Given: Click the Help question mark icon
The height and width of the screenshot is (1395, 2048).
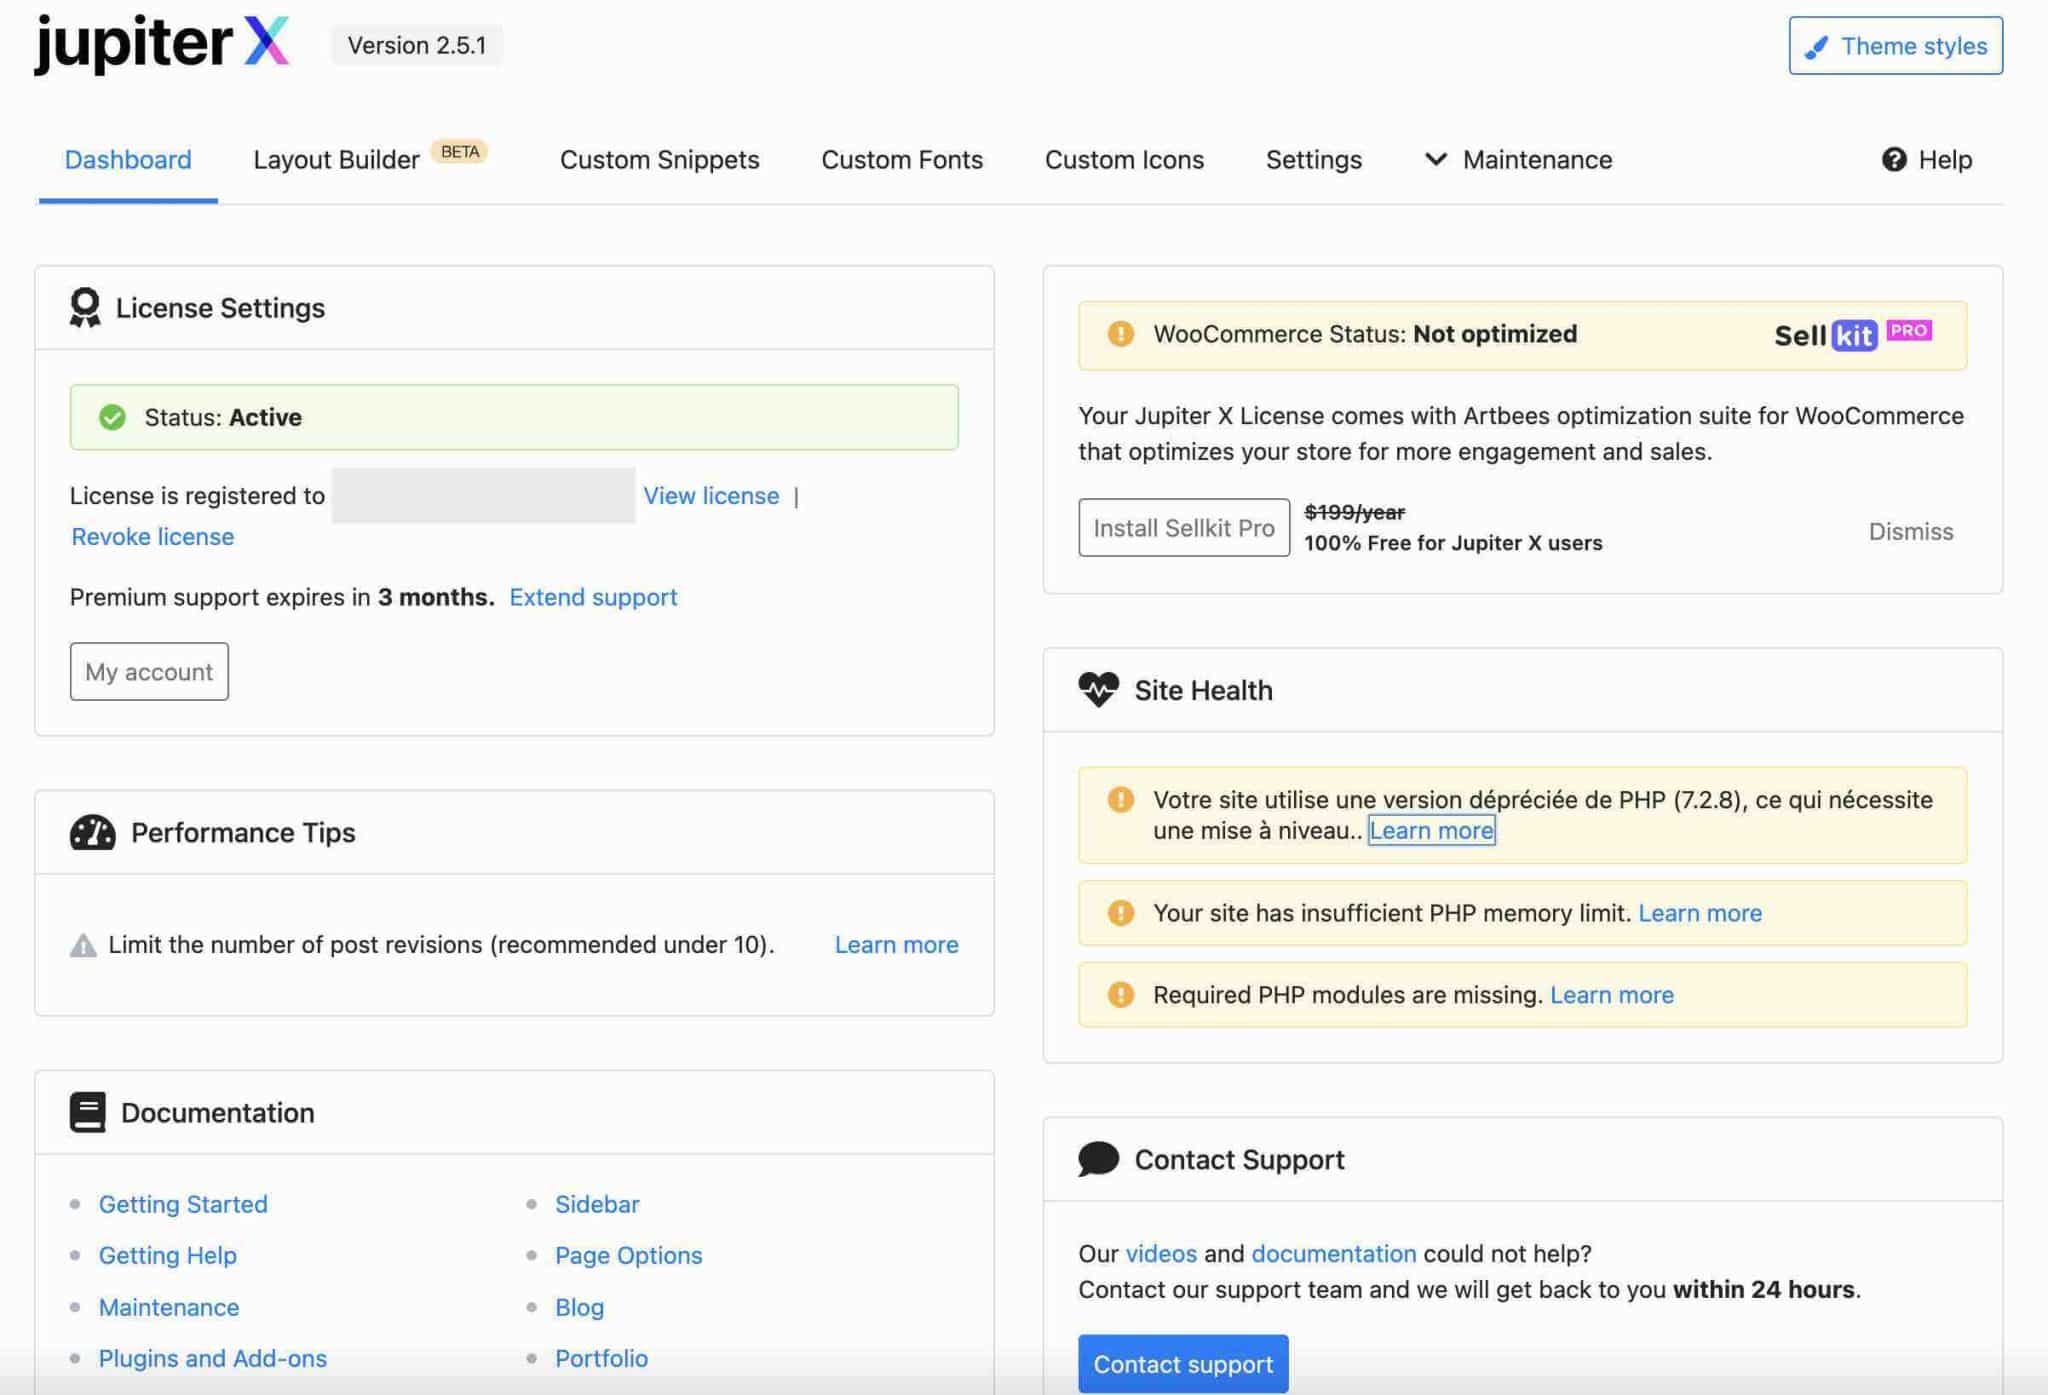Looking at the screenshot, I should tap(1894, 159).
